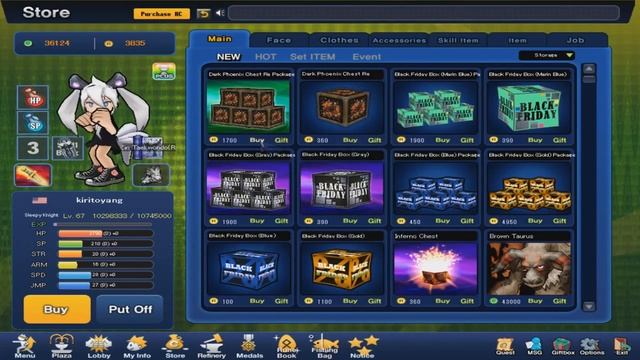Select the Event subcategory
This screenshot has width=640, height=360.
coord(367,57)
